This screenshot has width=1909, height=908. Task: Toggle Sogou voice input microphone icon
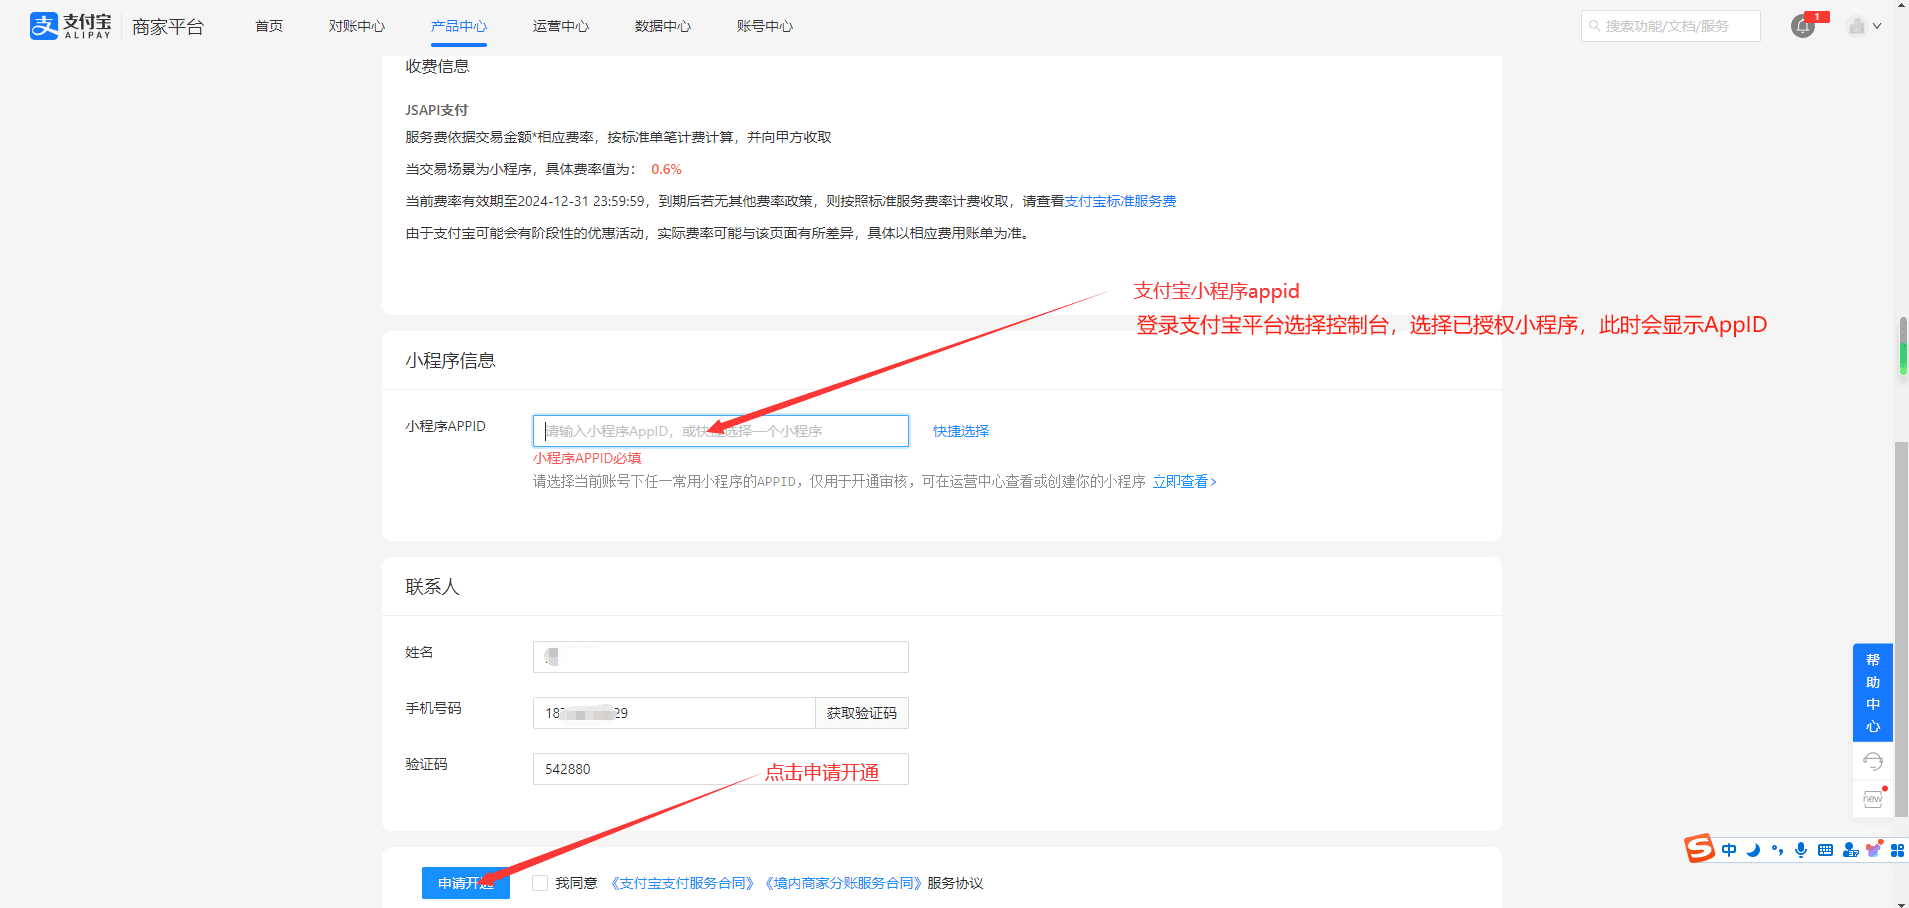pyautogui.click(x=1801, y=850)
